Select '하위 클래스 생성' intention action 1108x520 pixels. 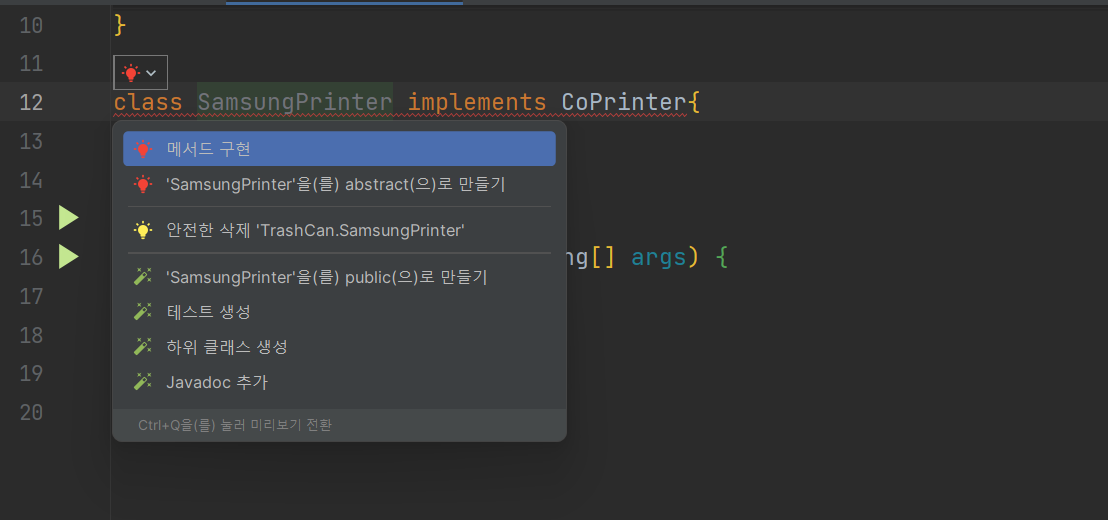(339, 347)
